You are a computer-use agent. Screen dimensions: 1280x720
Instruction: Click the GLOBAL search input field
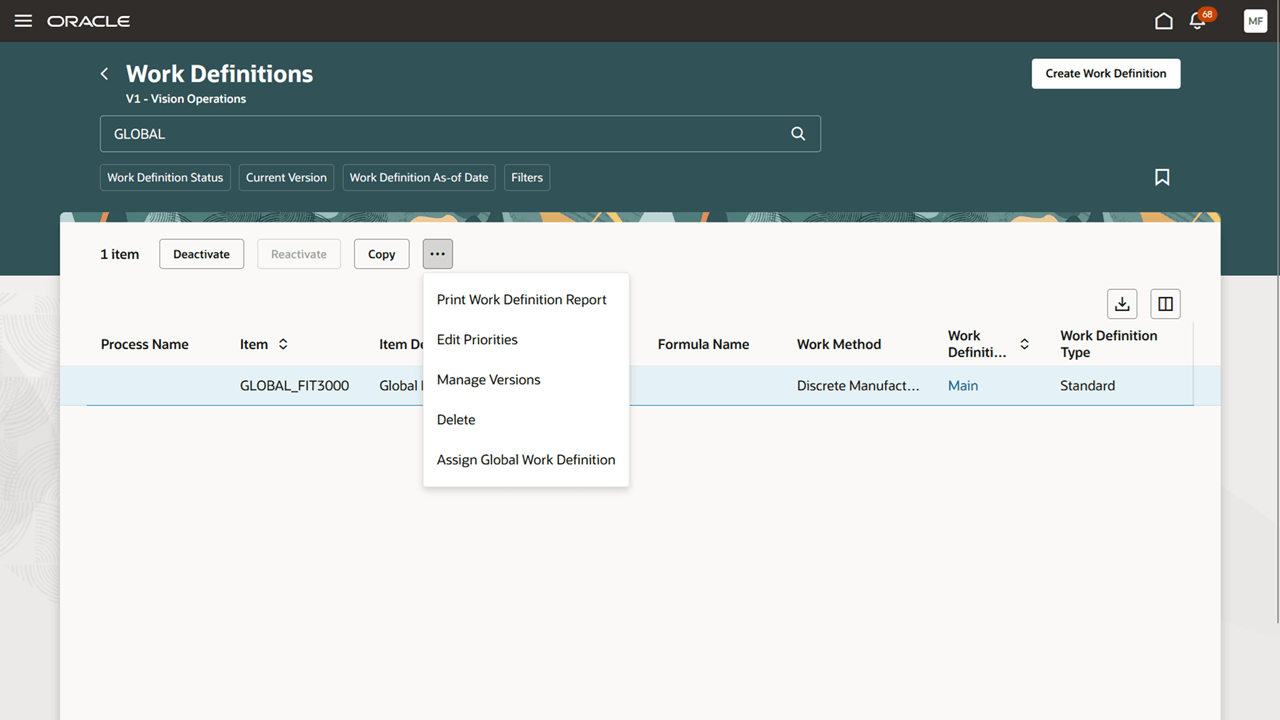coord(440,134)
